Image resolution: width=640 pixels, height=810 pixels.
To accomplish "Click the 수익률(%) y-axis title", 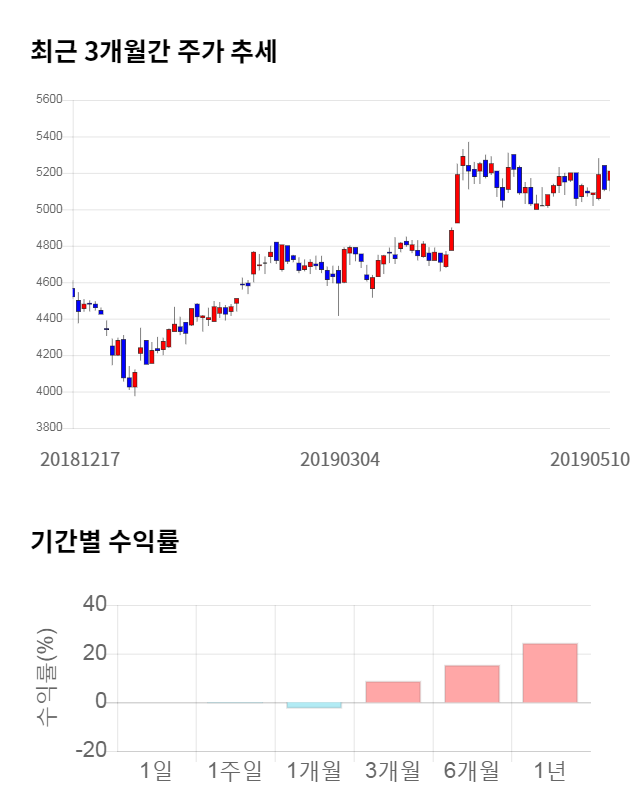I will (45, 678).
